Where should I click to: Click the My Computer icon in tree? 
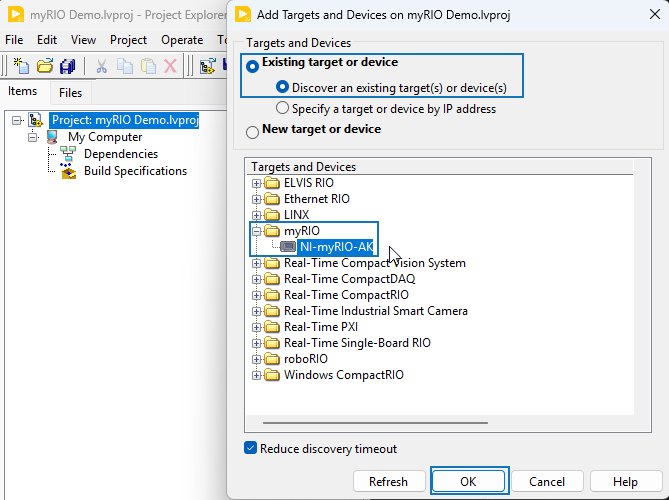tap(52, 137)
